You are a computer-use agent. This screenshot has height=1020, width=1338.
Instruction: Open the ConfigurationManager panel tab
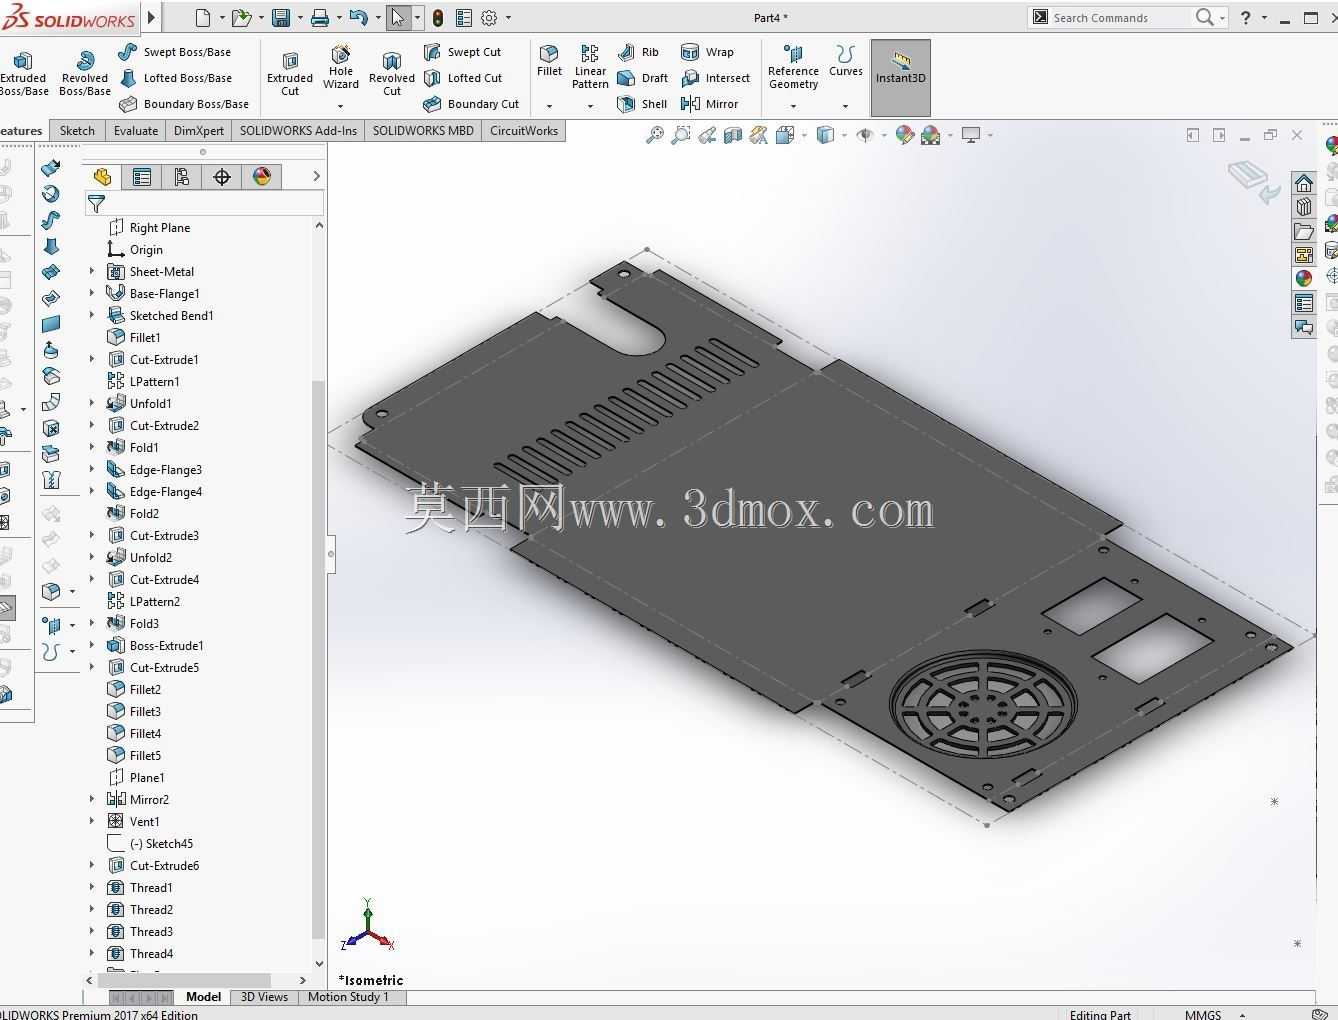pyautogui.click(x=182, y=177)
